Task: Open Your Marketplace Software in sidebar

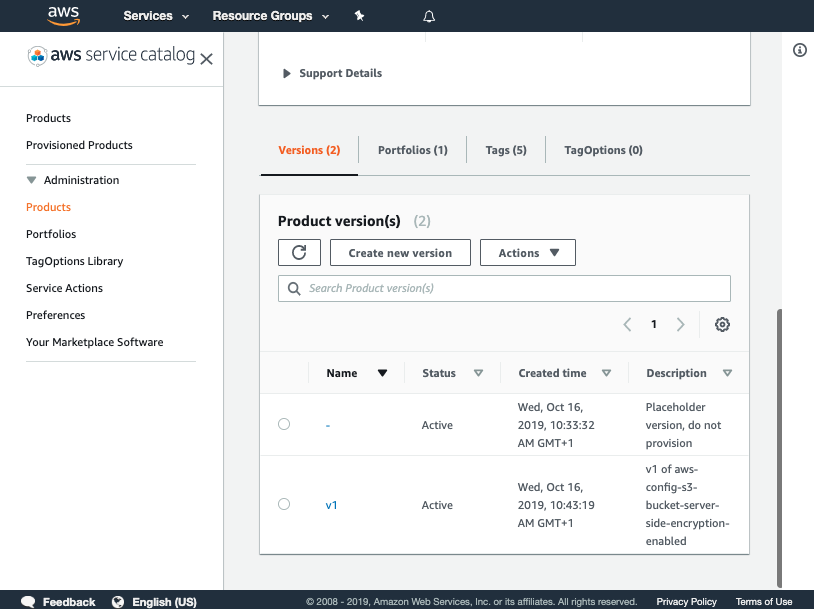Action: point(94,342)
